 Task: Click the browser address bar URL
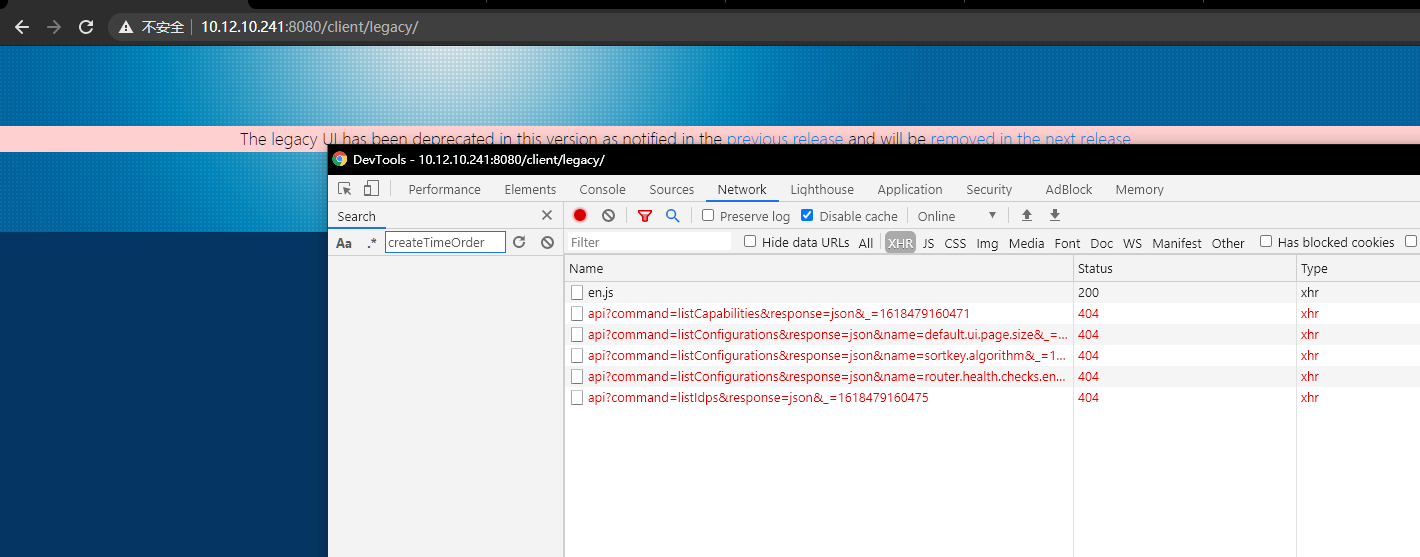pyautogui.click(x=309, y=27)
